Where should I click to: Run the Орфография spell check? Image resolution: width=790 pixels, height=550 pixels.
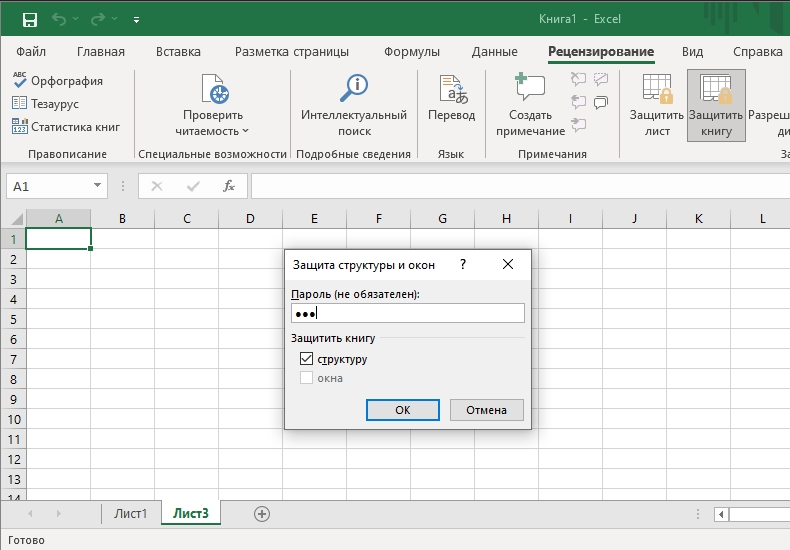57,81
